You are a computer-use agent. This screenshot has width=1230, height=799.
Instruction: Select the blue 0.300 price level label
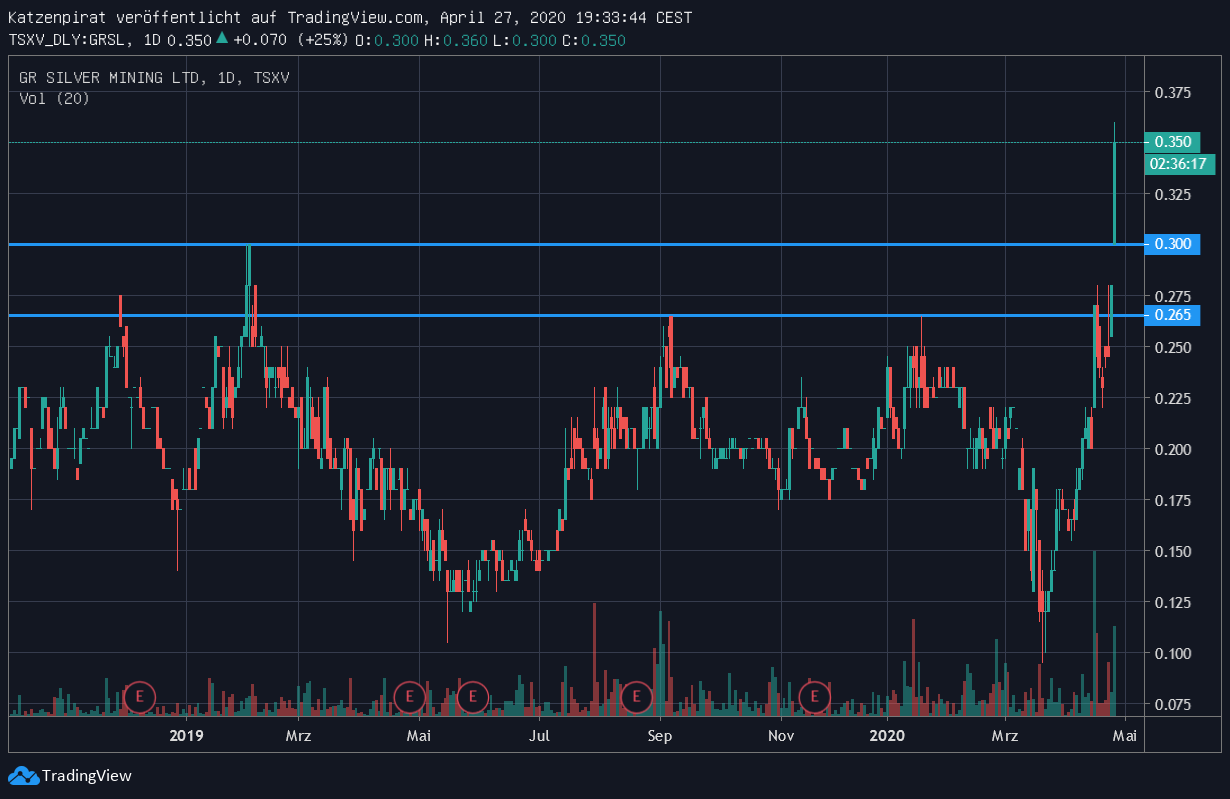[1172, 244]
